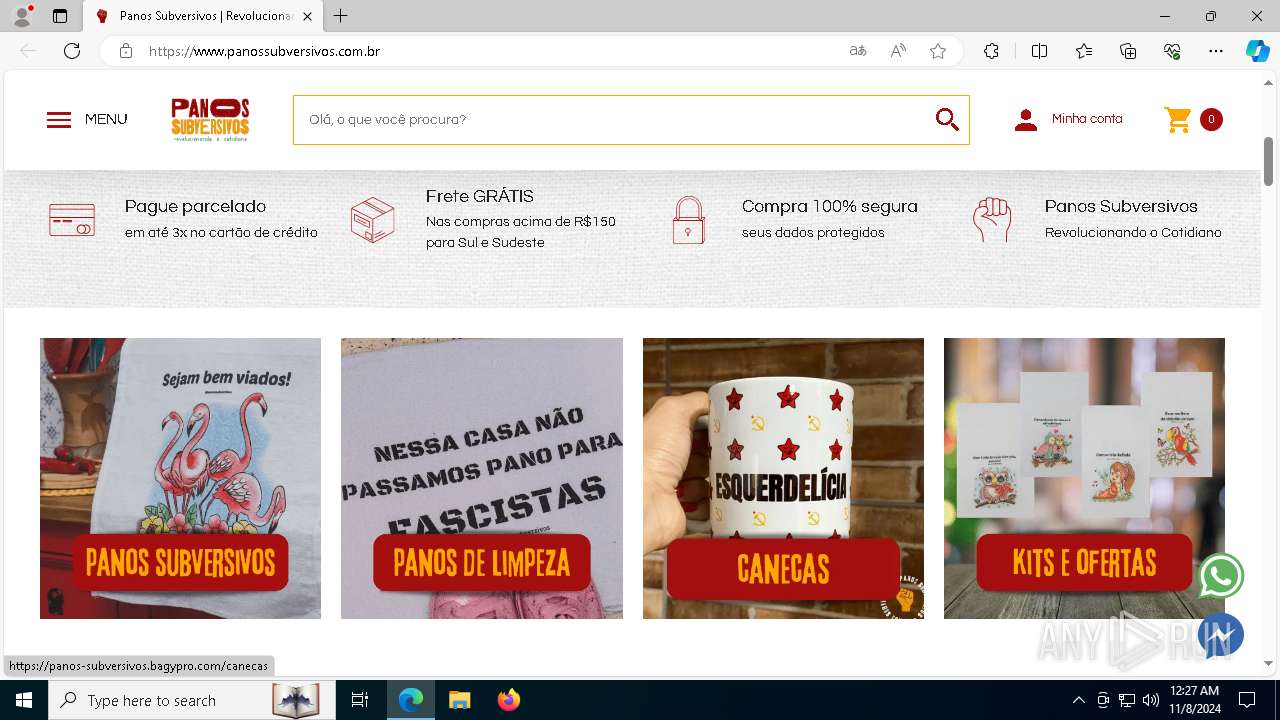Open the shopping cart icon
This screenshot has height=720, width=1280.
[x=1178, y=120]
